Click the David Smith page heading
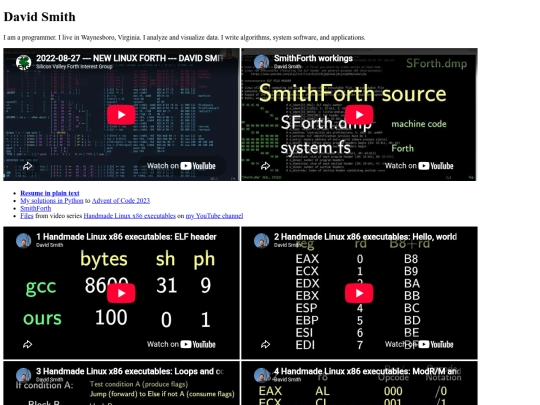The image size is (540, 405). coord(40,17)
